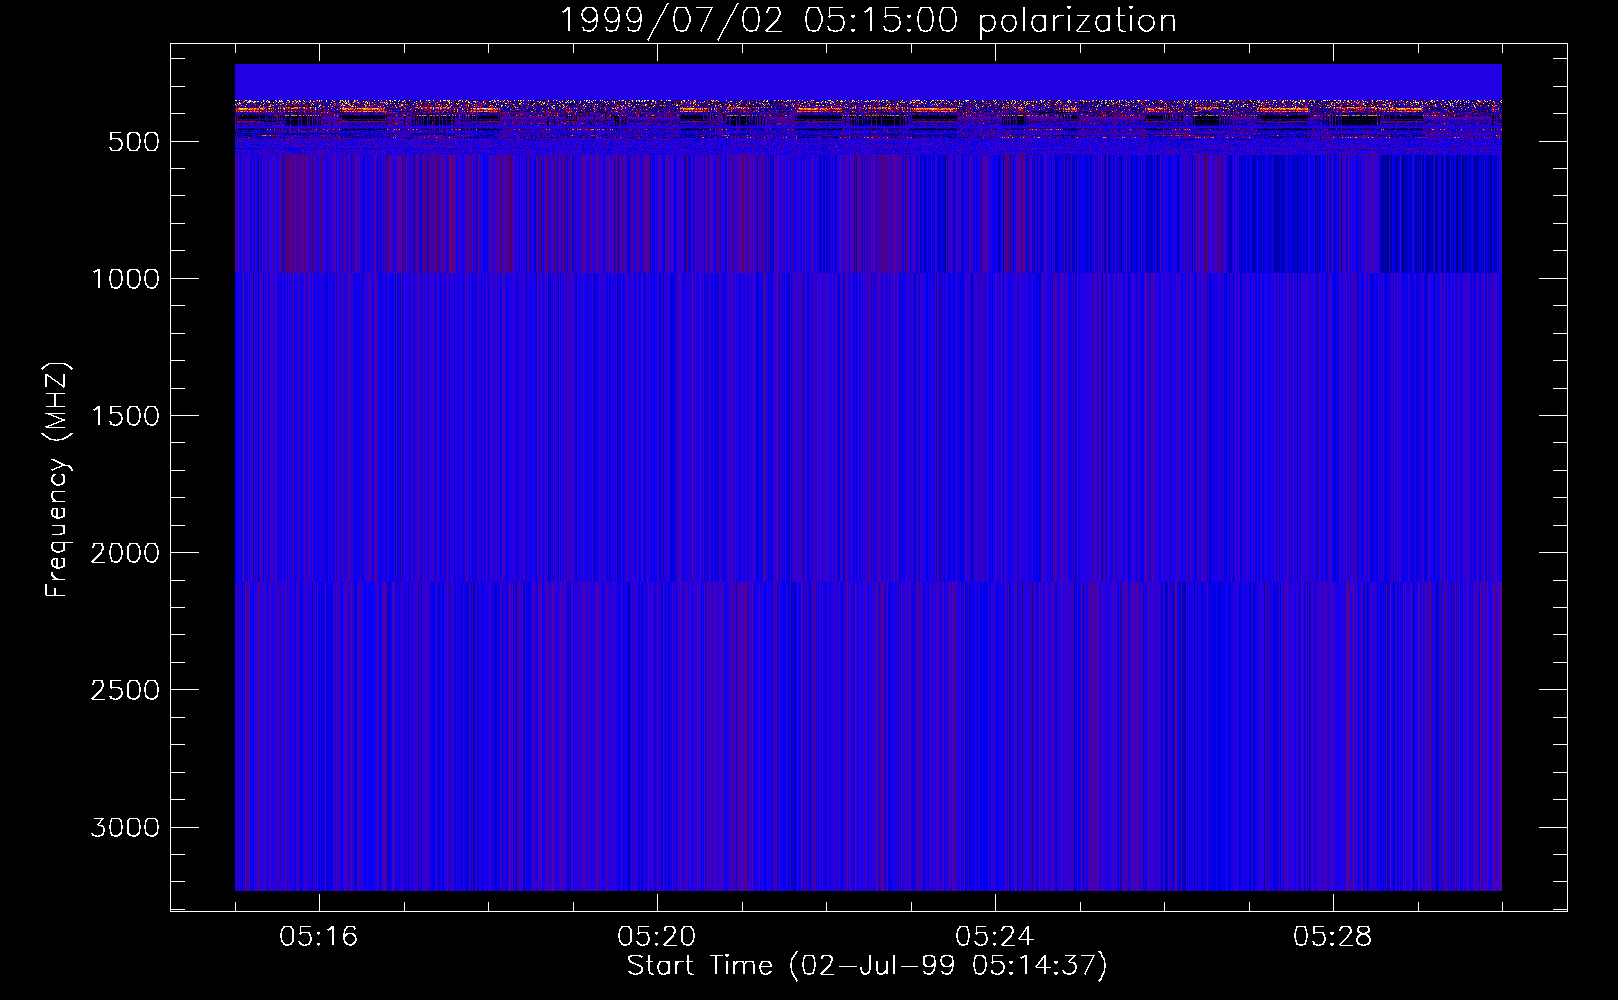1618x1000 pixels.
Task: Click the plot title '1999/07/02 05:15:00 polarization'
Action: 867,21
